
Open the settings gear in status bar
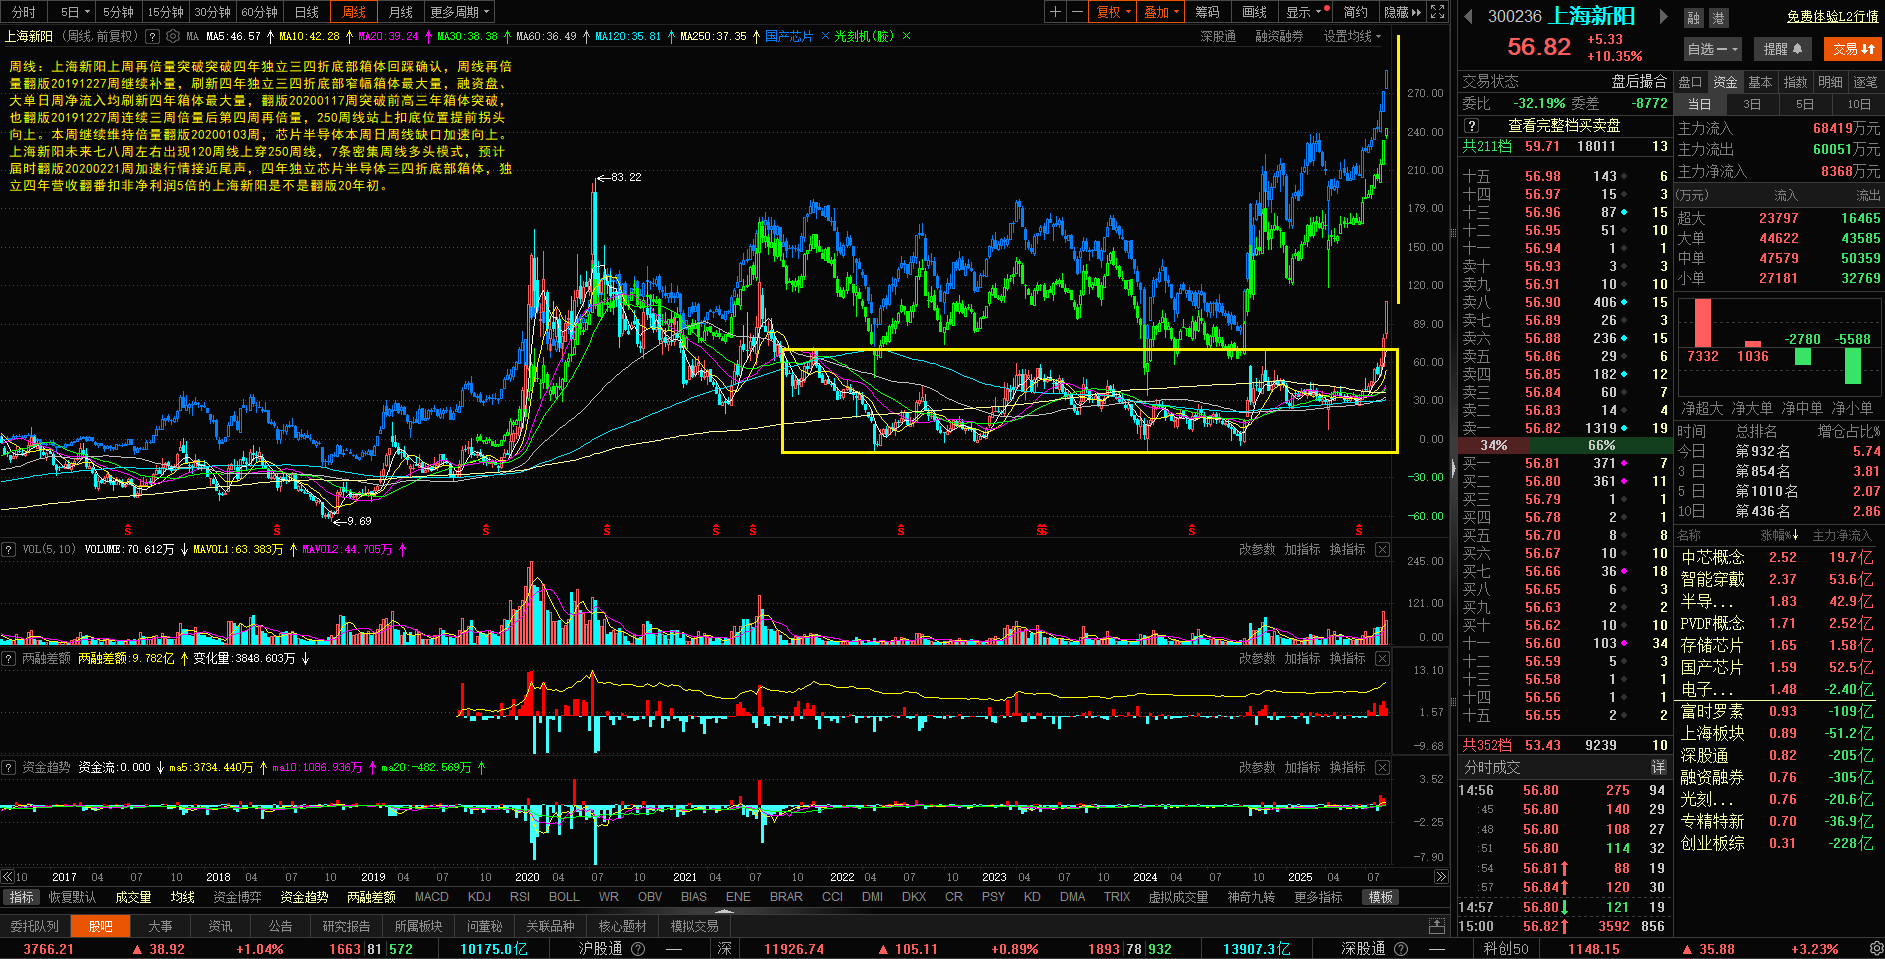coord(1875,949)
